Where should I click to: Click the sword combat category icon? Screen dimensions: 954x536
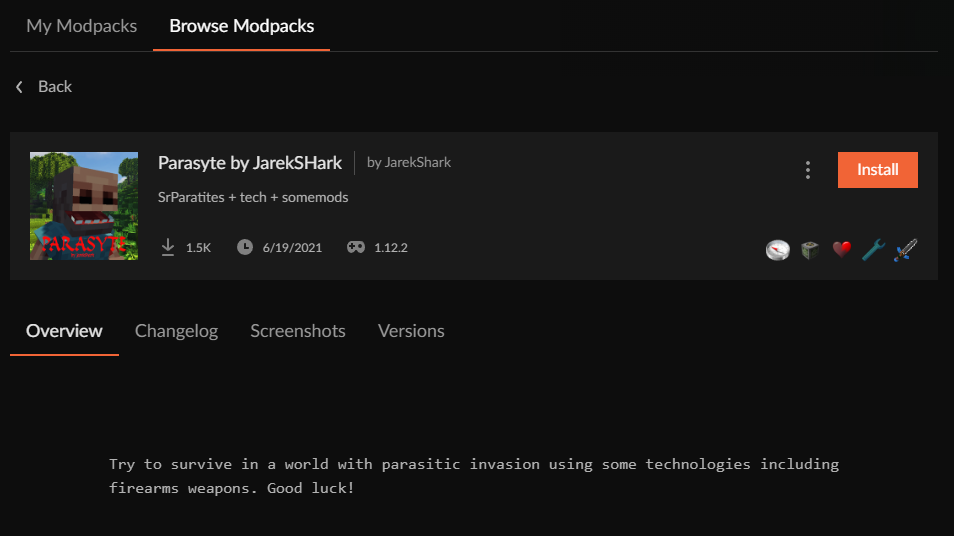pyautogui.click(x=905, y=250)
